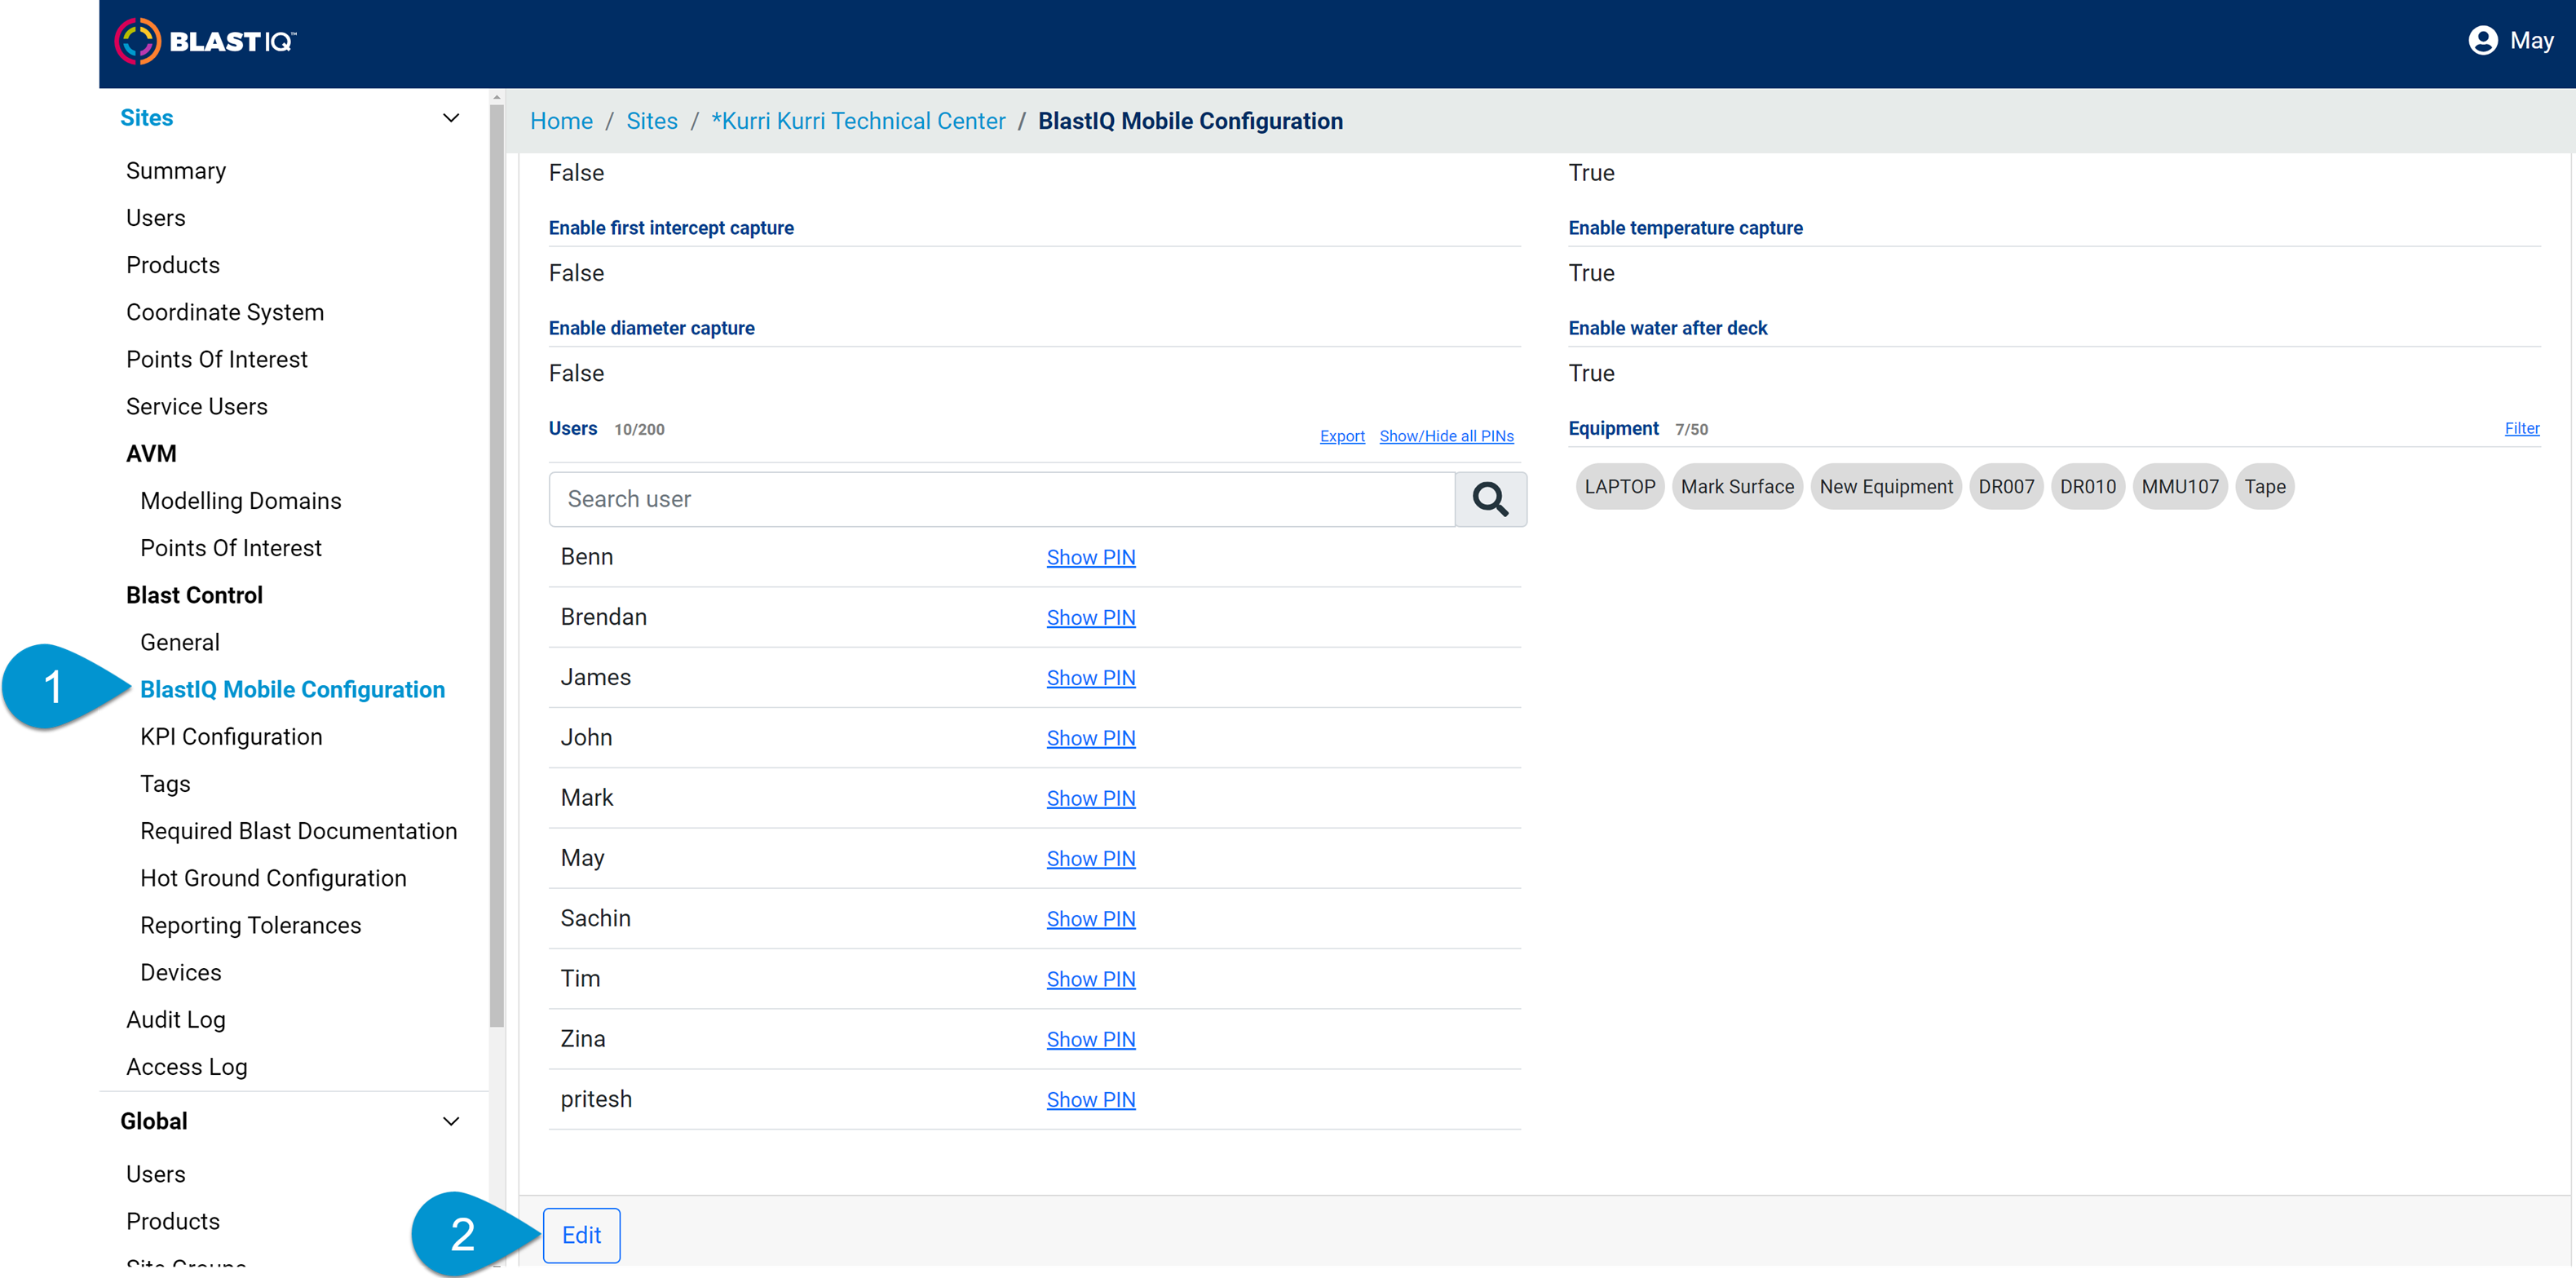The height and width of the screenshot is (1278, 2576).
Task: Show PIN for pritesh
Action: coord(1091,1100)
